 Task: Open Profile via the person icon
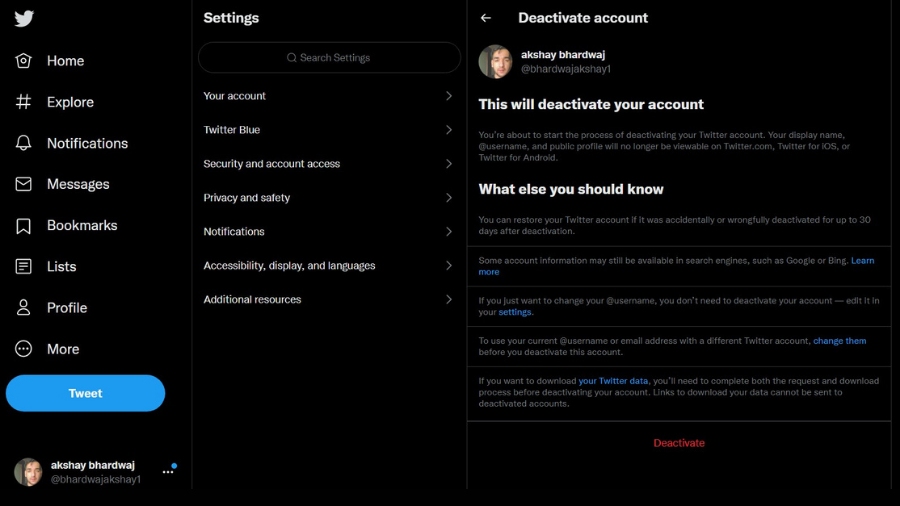24,308
